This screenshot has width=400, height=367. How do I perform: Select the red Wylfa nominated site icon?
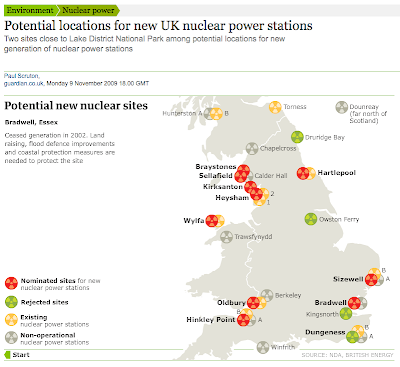coord(212,221)
